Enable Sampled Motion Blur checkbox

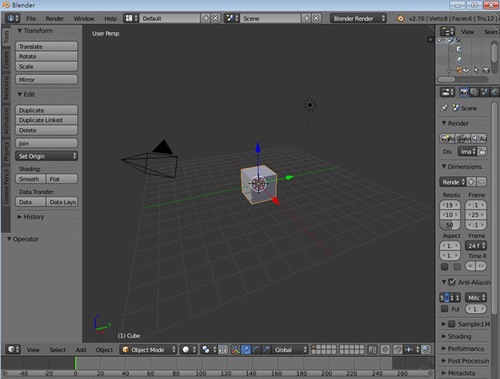(452, 324)
